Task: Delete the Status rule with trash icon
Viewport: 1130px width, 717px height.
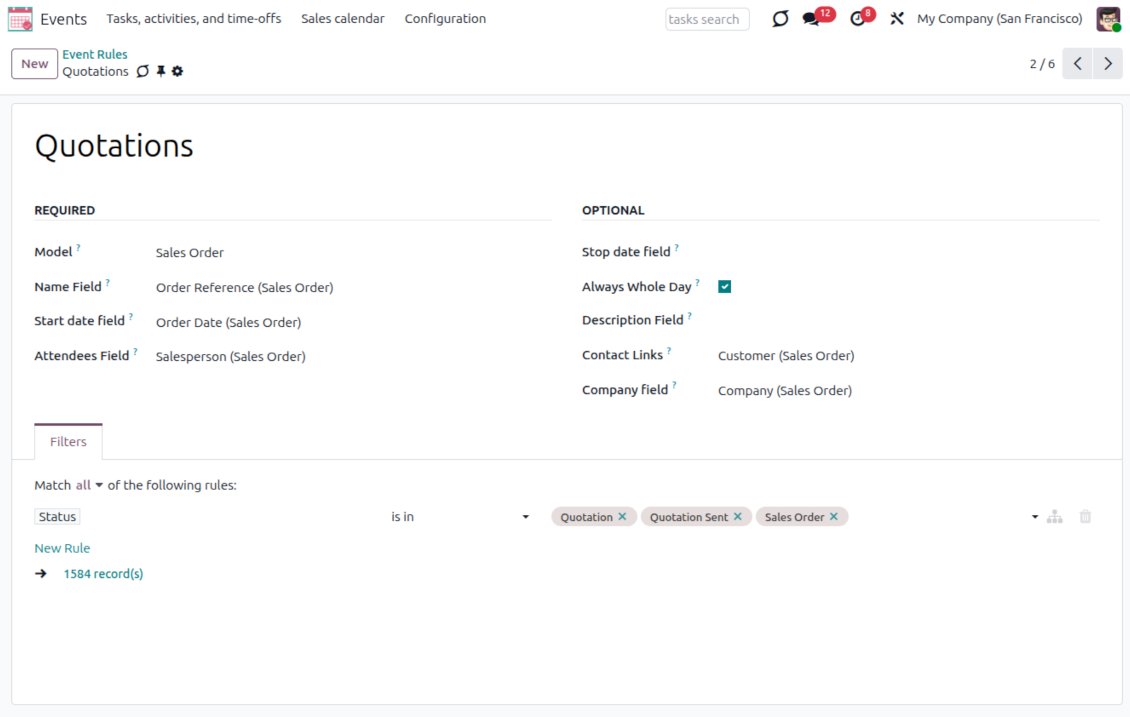Action: (1085, 517)
